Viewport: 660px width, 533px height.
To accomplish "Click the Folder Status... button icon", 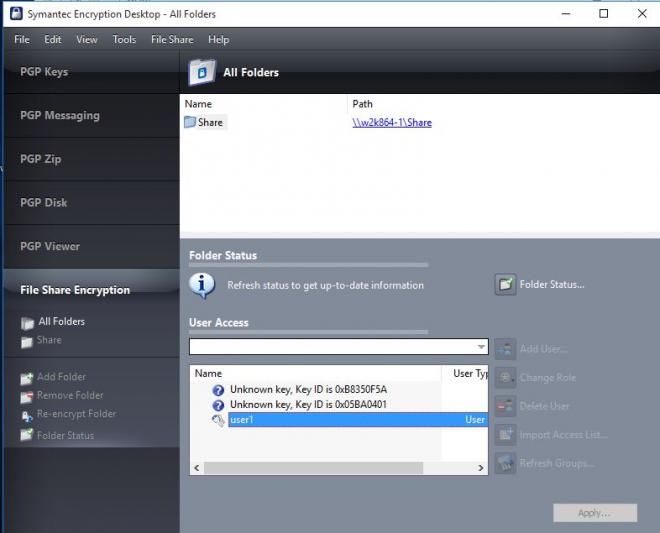I will 506,285.
